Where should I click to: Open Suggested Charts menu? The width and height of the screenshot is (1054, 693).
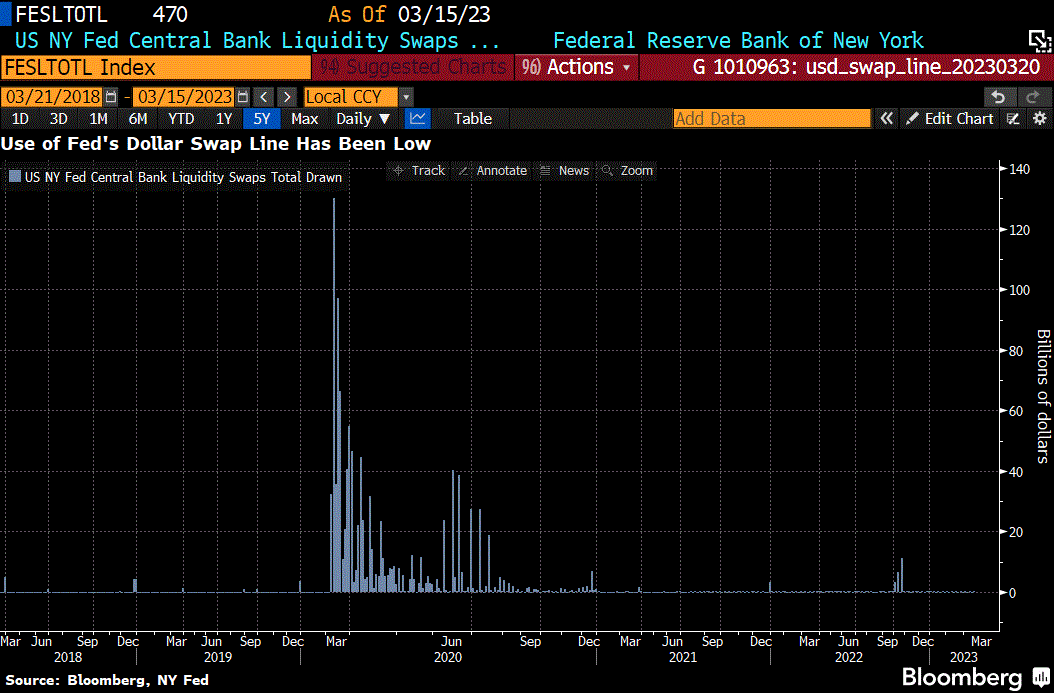tap(413, 67)
